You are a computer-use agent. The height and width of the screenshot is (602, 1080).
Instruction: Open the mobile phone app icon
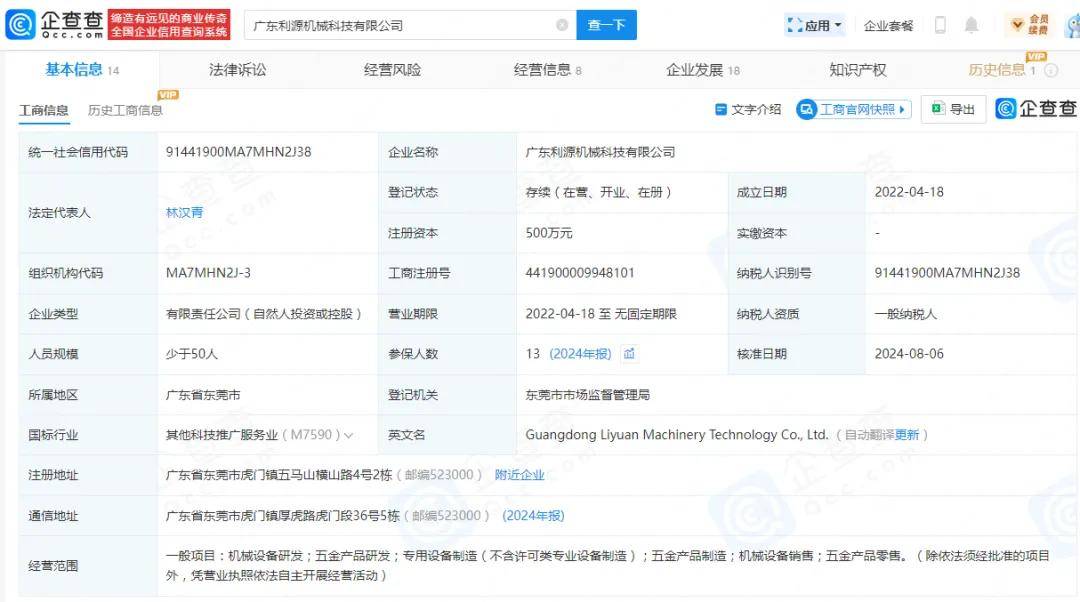pyautogui.click(x=940, y=25)
